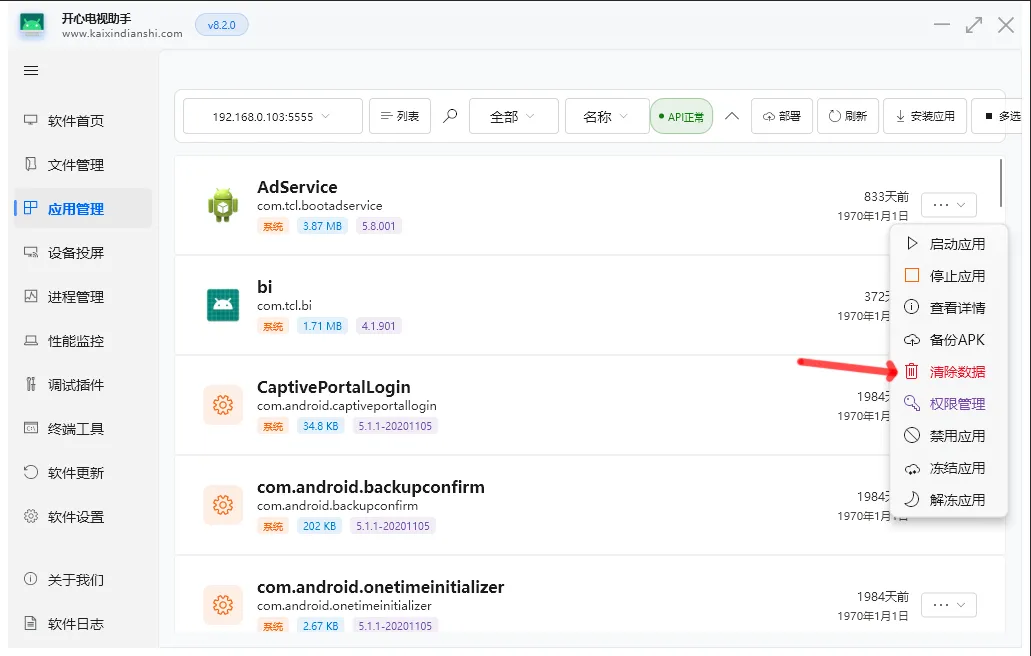Choose 冻结应用 from the context menu
Screen dimensions: 1031x656
pyautogui.click(x=948, y=468)
